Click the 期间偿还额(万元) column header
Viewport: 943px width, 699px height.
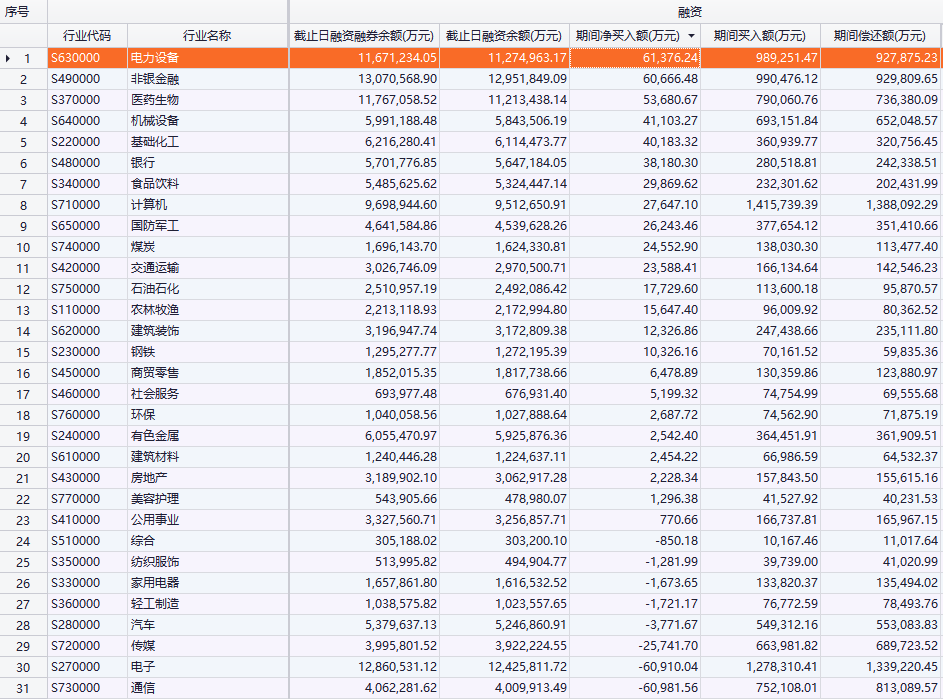(x=880, y=36)
